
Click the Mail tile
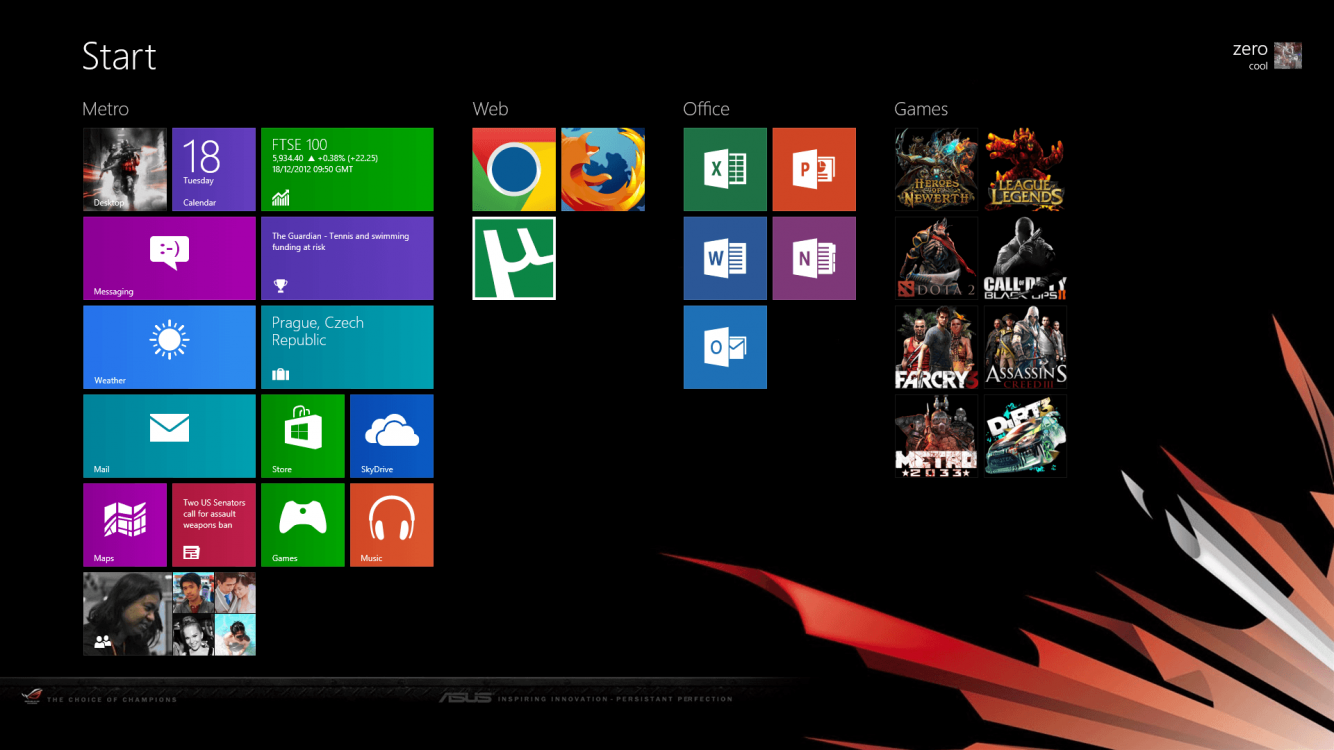point(169,436)
